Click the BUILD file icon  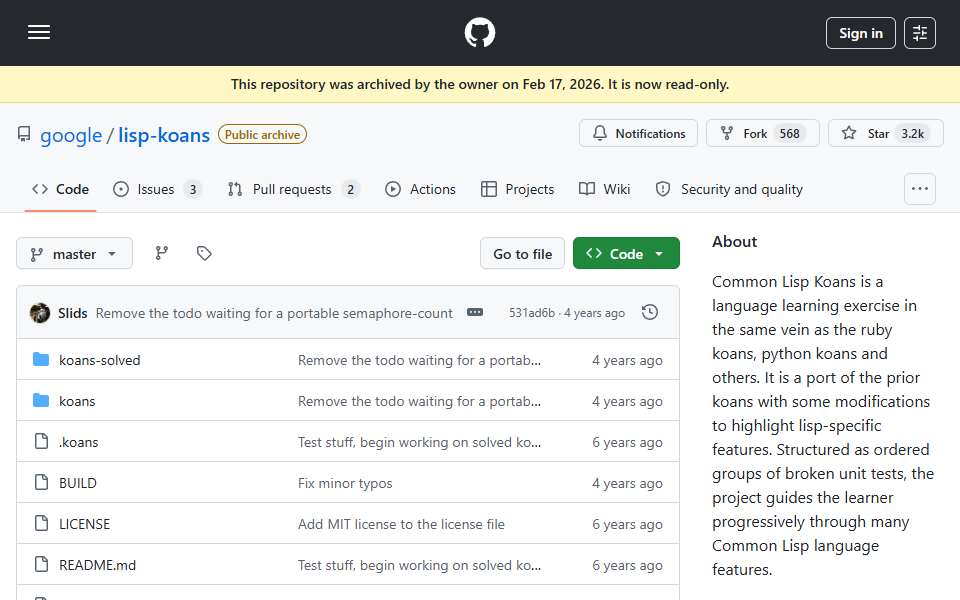click(x=41, y=482)
